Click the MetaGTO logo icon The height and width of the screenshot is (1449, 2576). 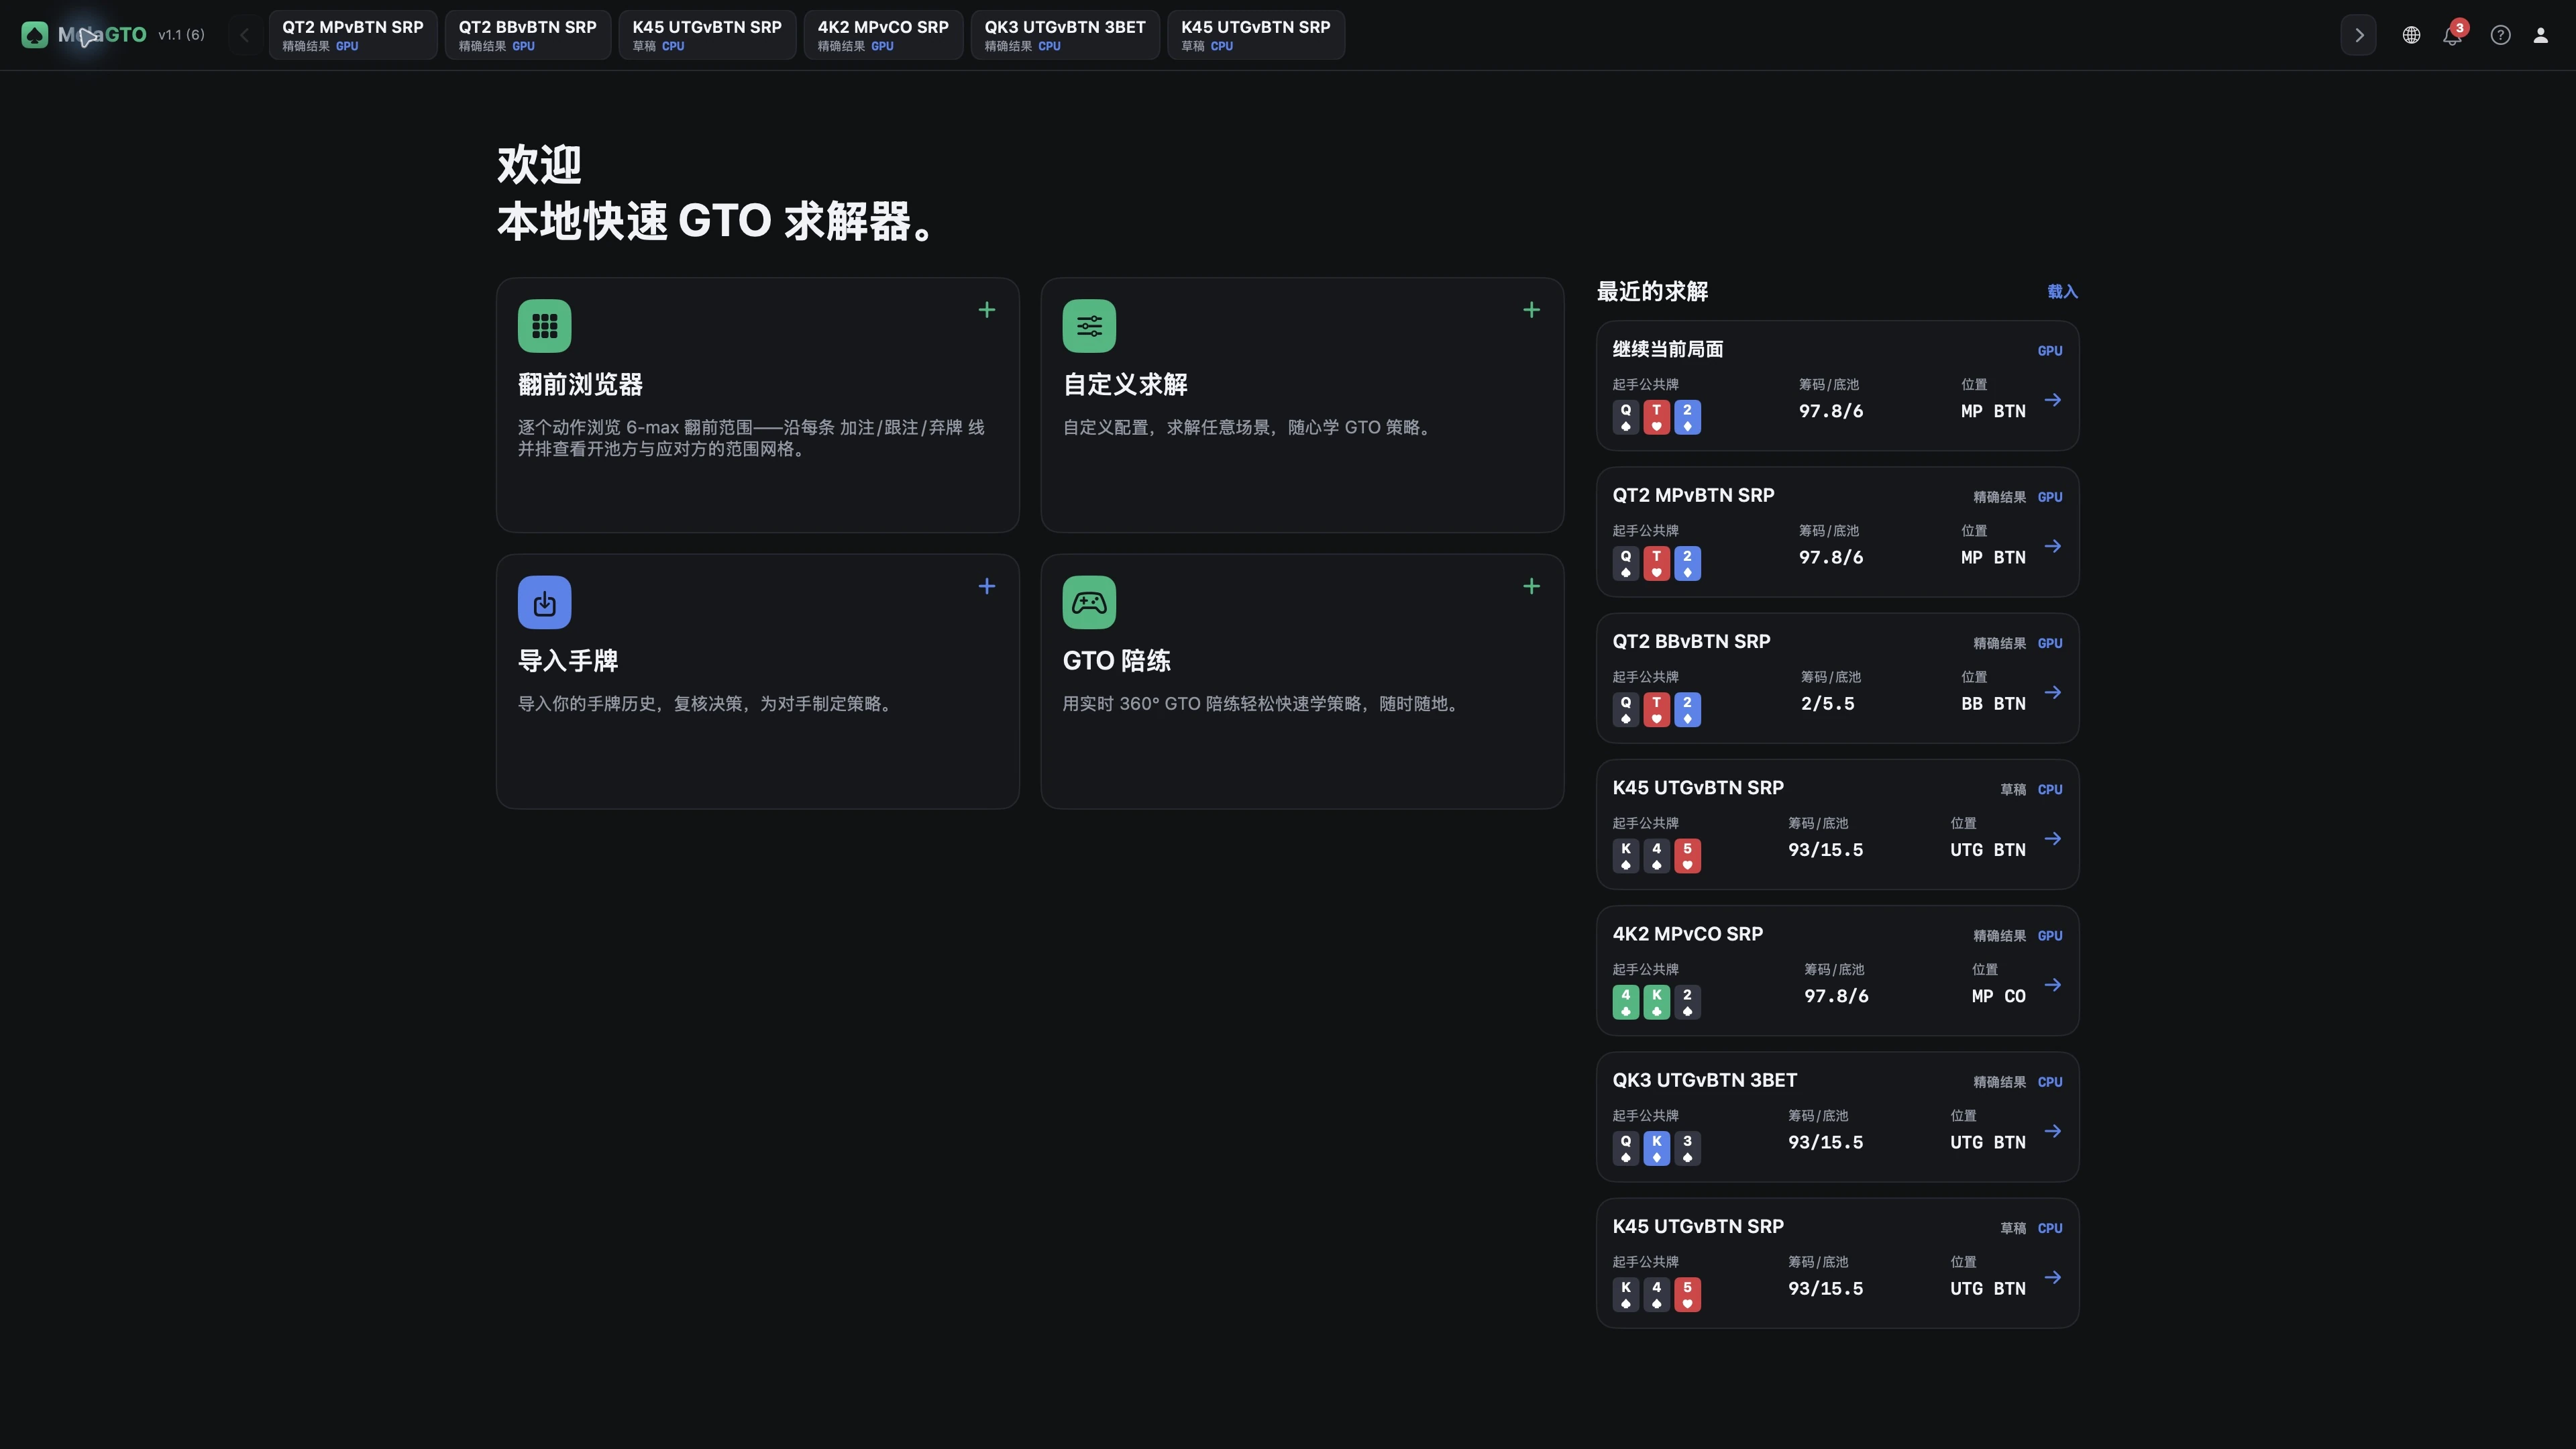pyautogui.click(x=34, y=35)
